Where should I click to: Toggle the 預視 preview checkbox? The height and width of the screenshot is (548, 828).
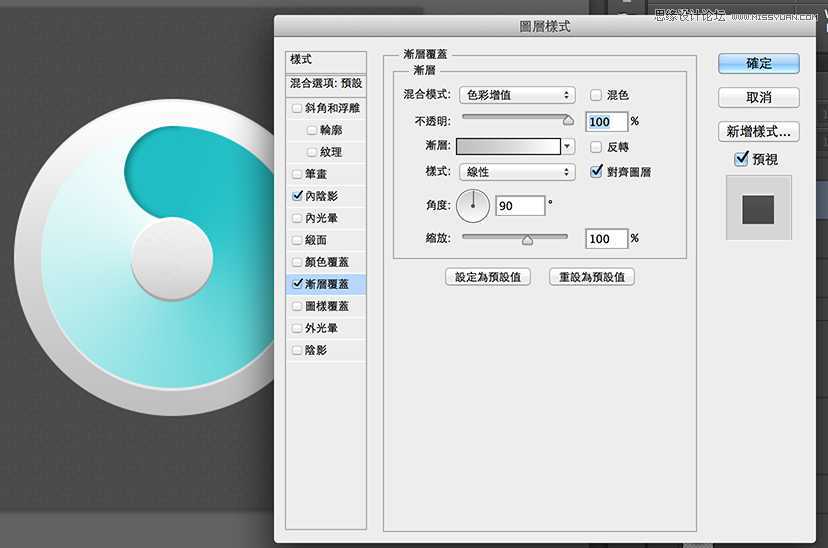[741, 159]
